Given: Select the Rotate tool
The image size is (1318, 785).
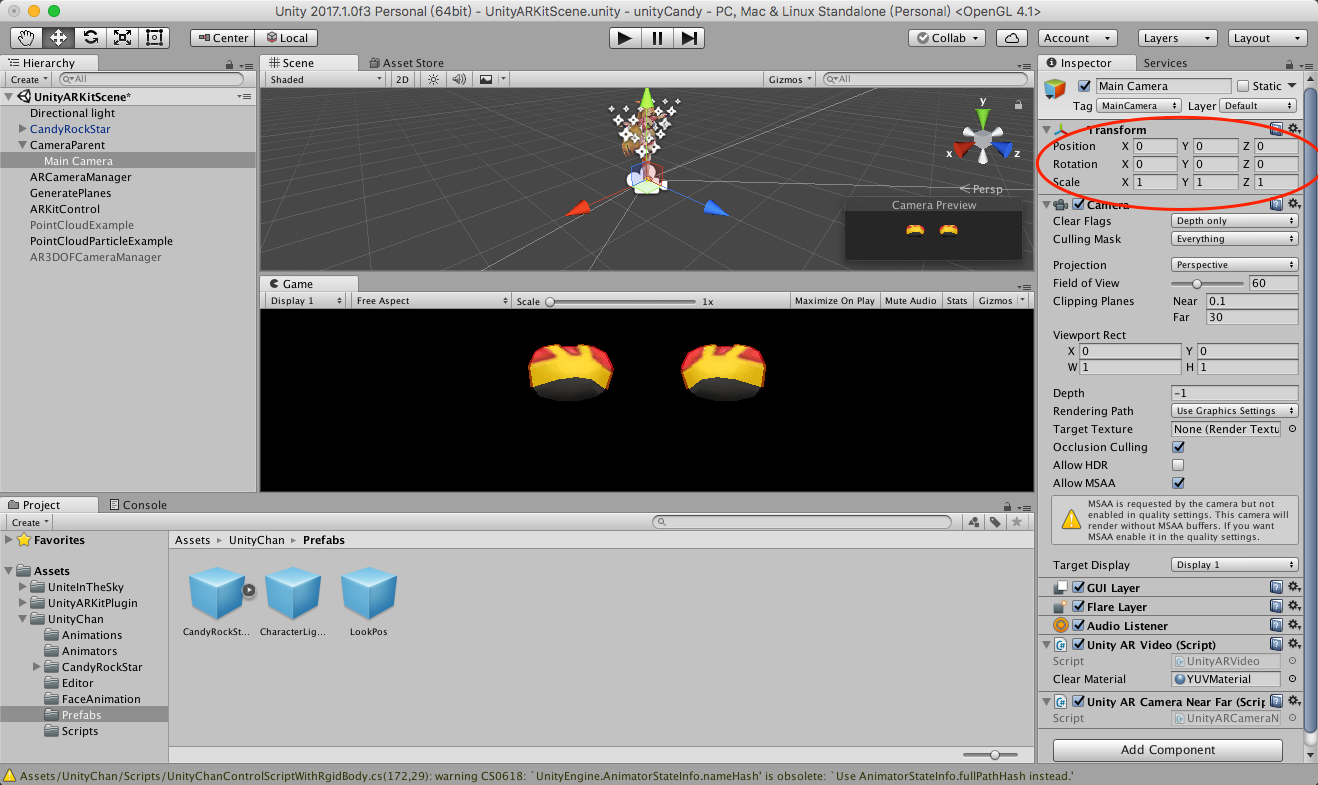Looking at the screenshot, I should [91, 38].
